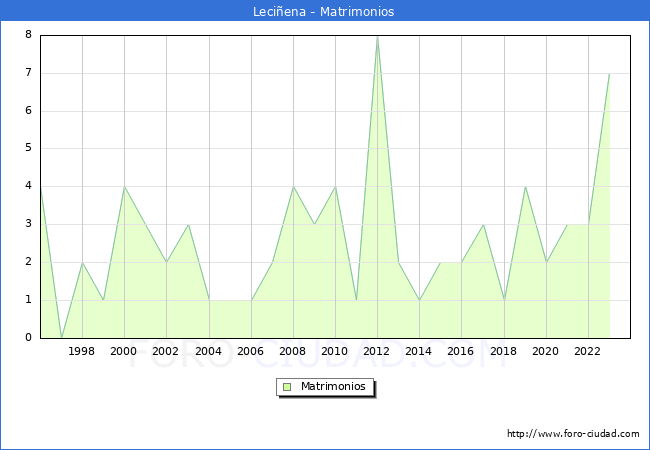The height and width of the screenshot is (450, 650).
Task: Click x-axis label 2002
Action: click(165, 351)
